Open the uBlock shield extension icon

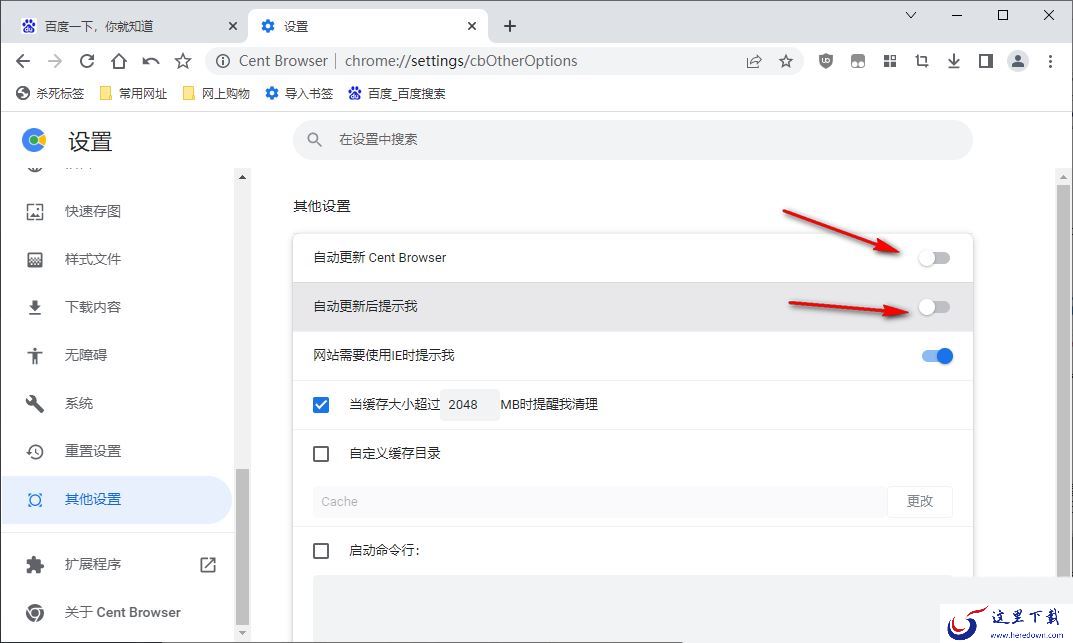pos(825,61)
